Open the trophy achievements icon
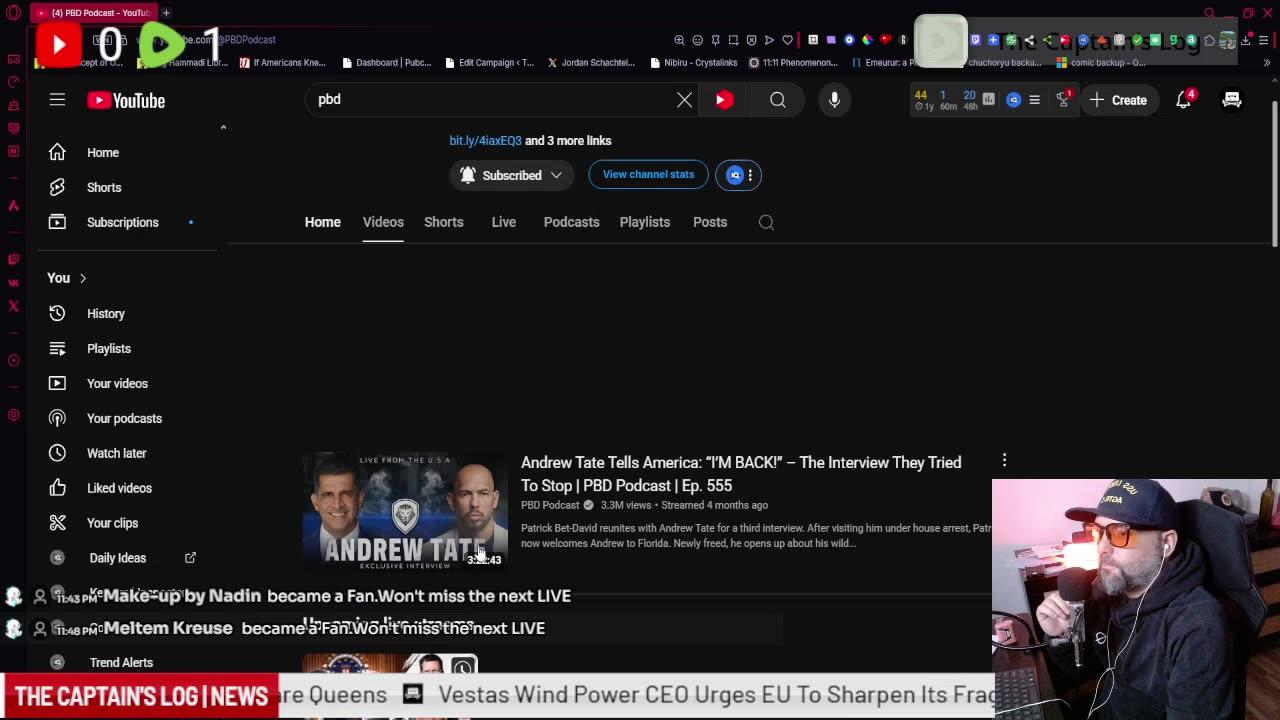 (1064, 99)
